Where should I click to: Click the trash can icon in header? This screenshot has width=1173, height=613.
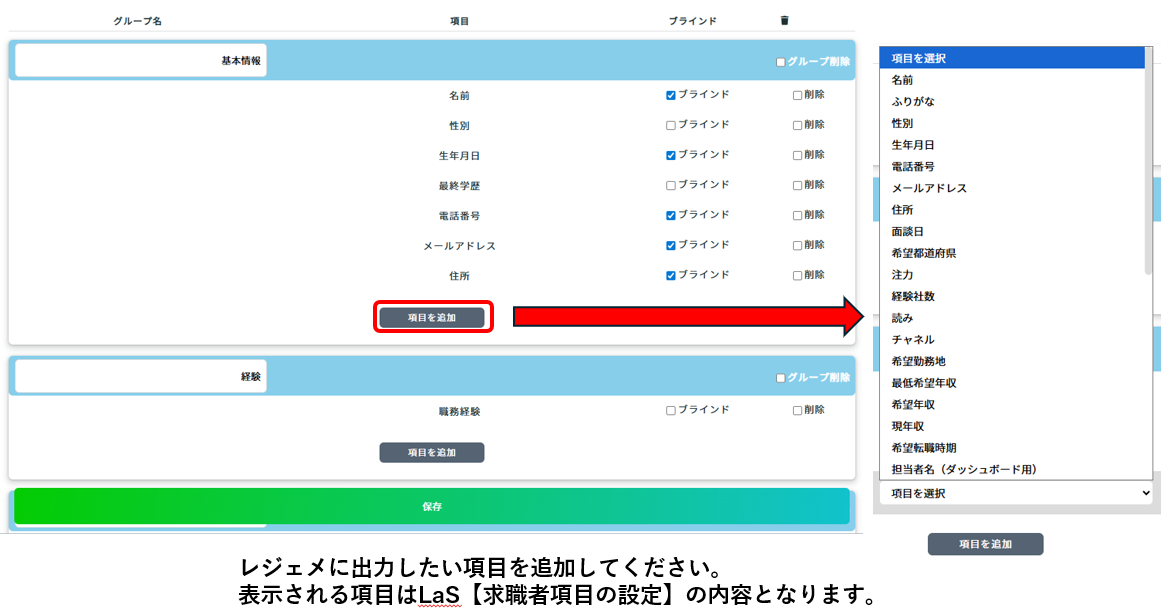coord(784,20)
